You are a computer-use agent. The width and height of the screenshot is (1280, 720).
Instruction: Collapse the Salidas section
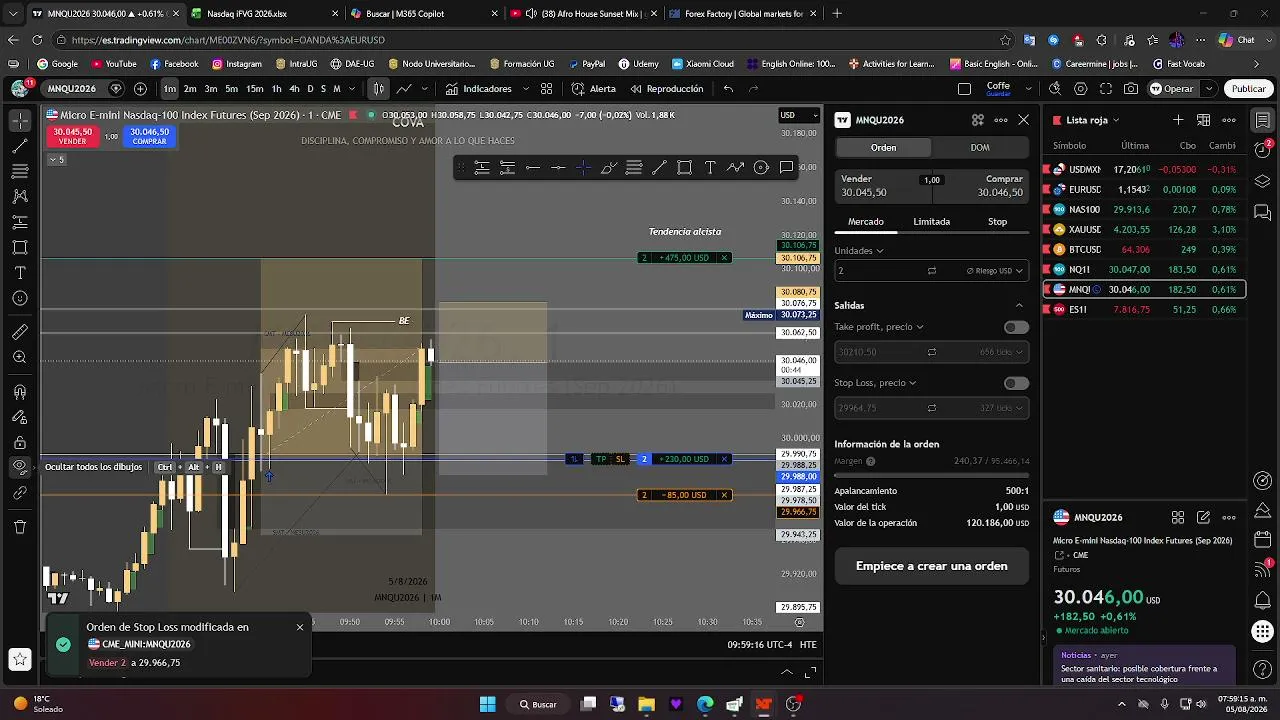point(1019,305)
